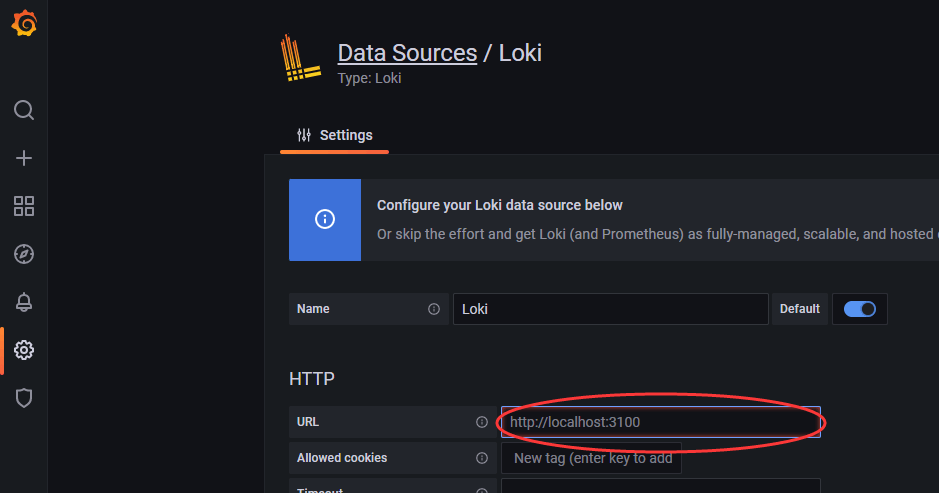Open the Alerting bell icon
939x493 pixels.
coord(24,302)
